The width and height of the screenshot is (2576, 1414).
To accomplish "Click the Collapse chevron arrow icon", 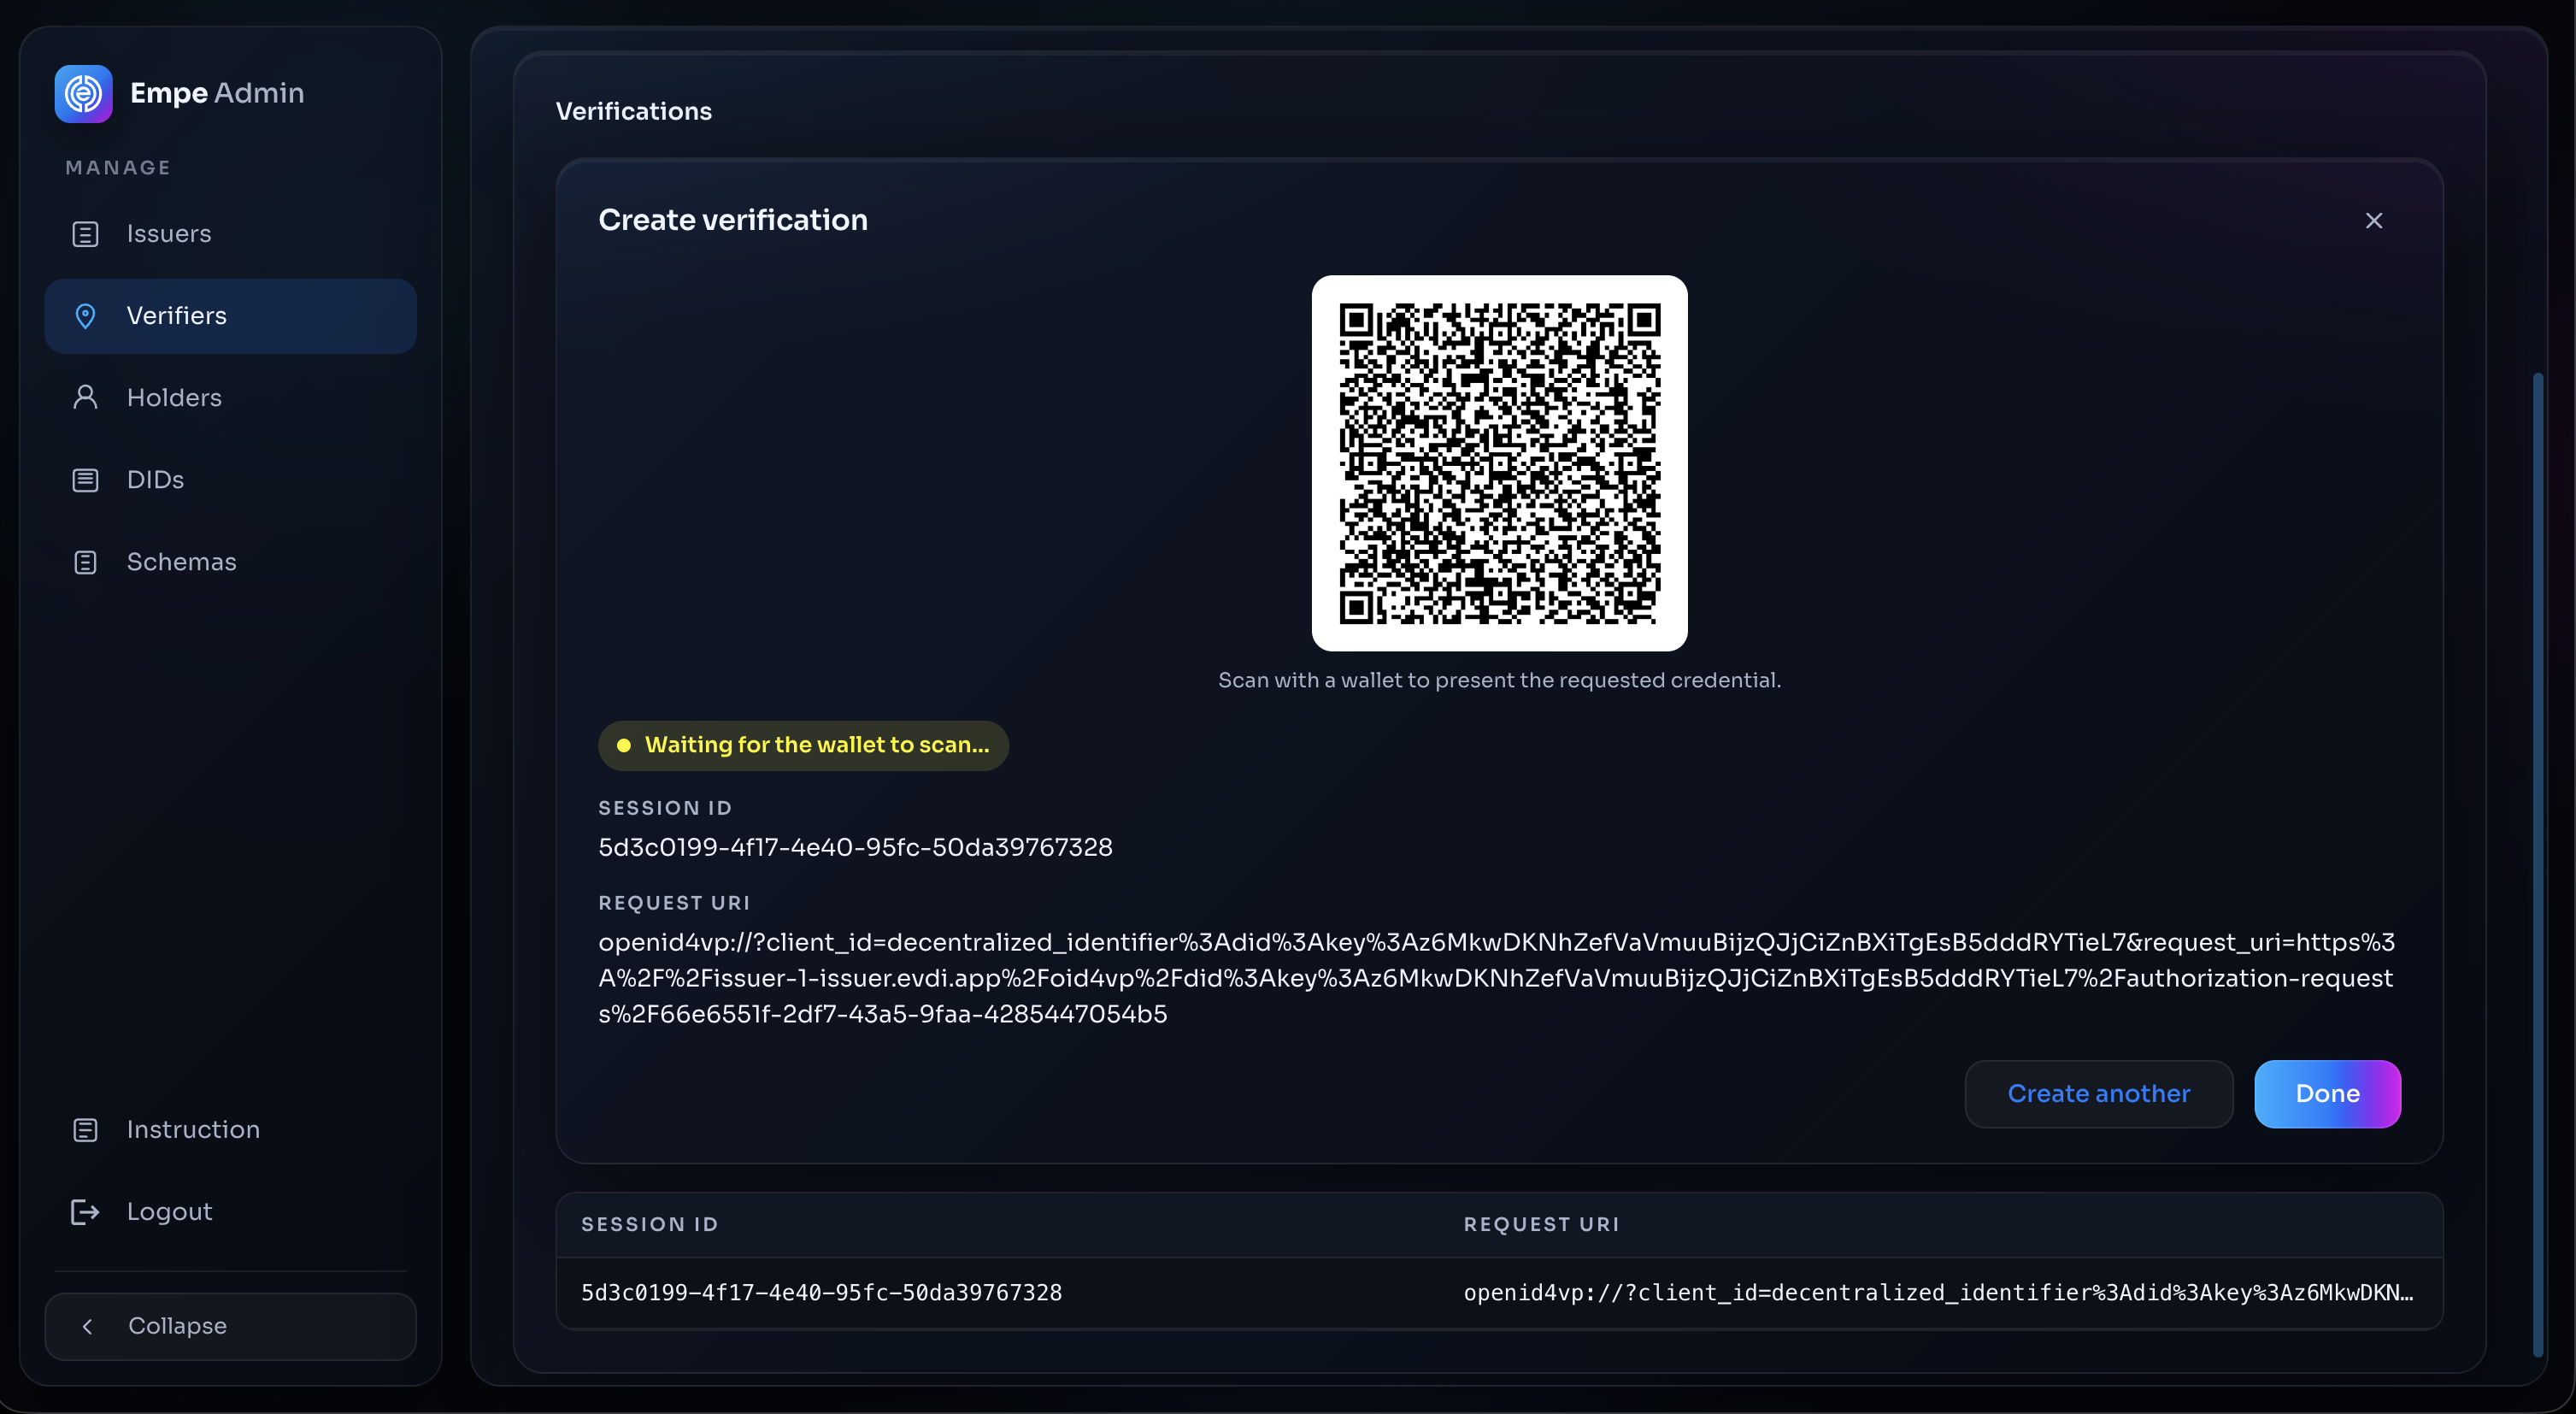I will pos(87,1326).
